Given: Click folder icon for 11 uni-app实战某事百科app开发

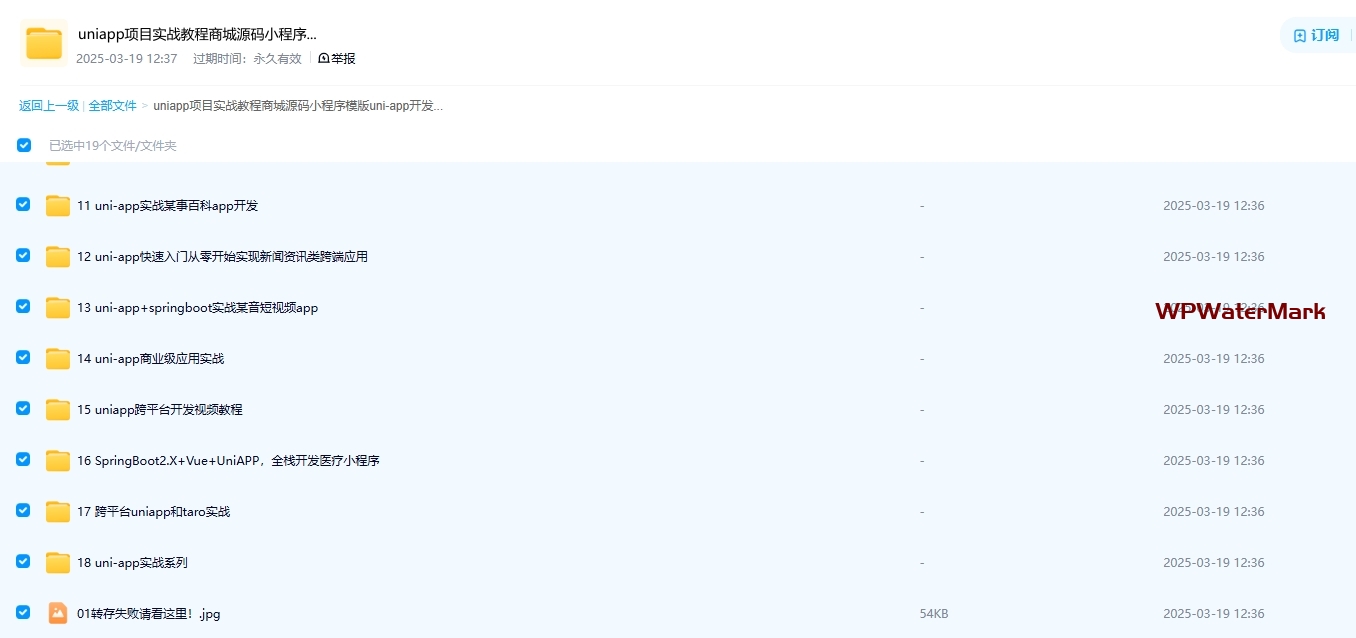Looking at the screenshot, I should (58, 206).
